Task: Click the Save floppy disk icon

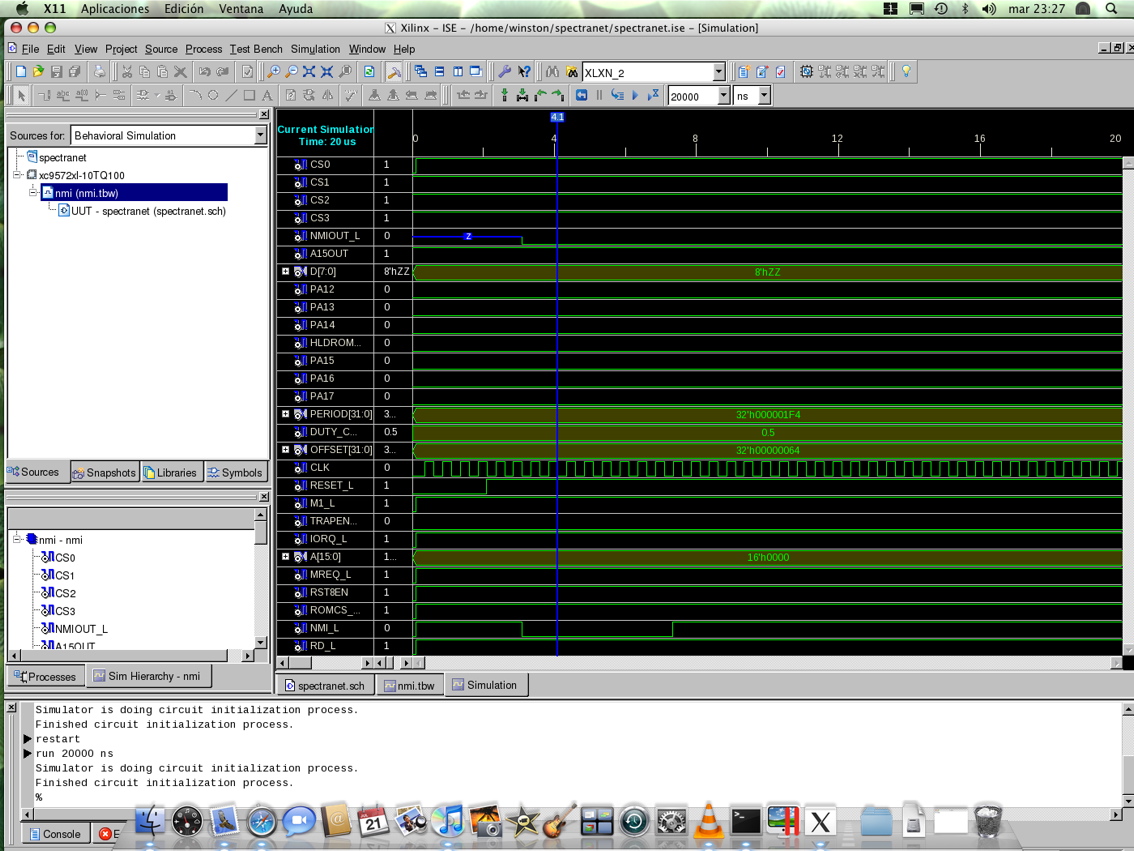Action: [x=56, y=72]
